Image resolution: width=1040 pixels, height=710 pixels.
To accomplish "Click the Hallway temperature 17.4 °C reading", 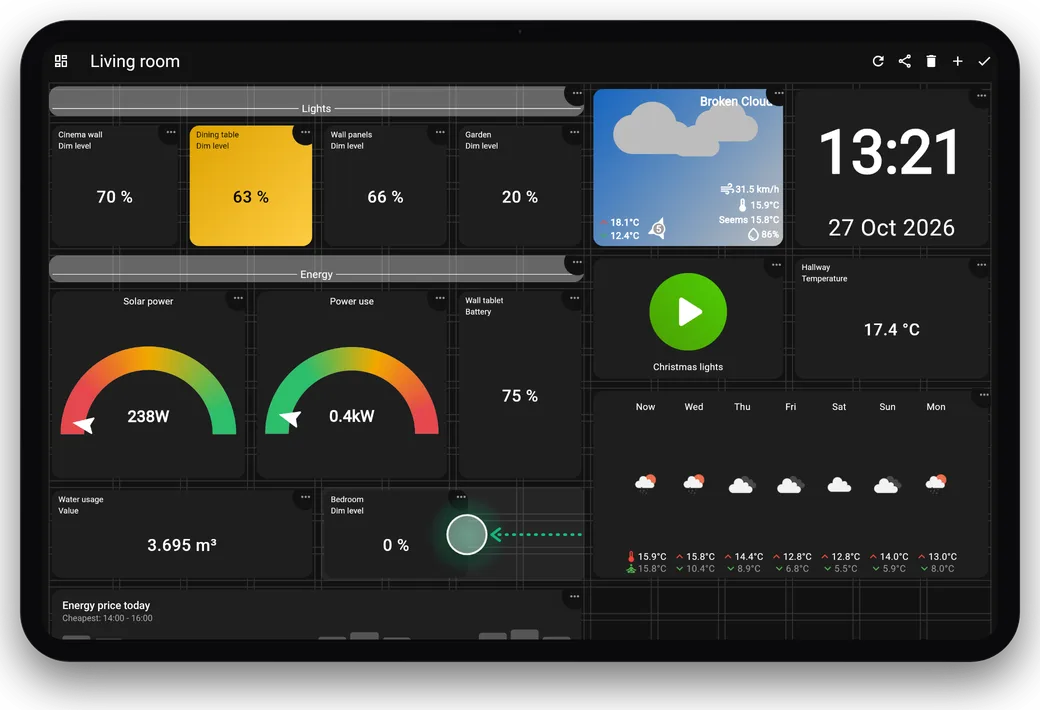I will (891, 330).
